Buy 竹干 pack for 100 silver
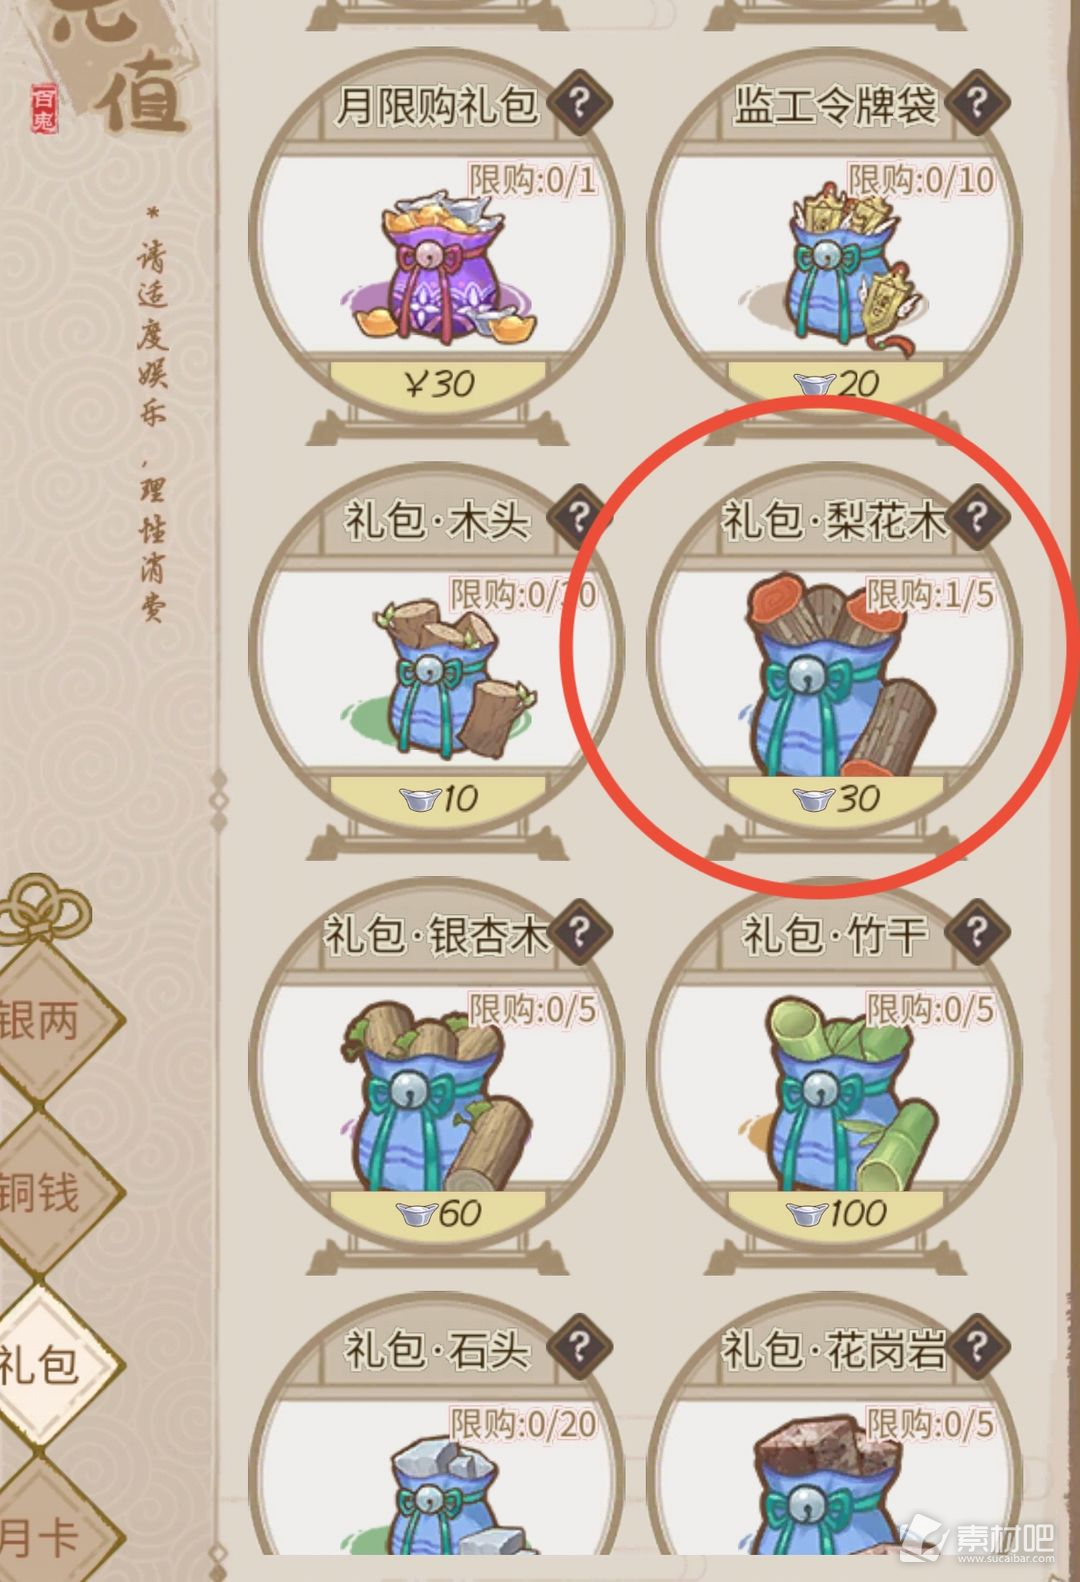Screen dimensions: 1080x1582 836,1213
